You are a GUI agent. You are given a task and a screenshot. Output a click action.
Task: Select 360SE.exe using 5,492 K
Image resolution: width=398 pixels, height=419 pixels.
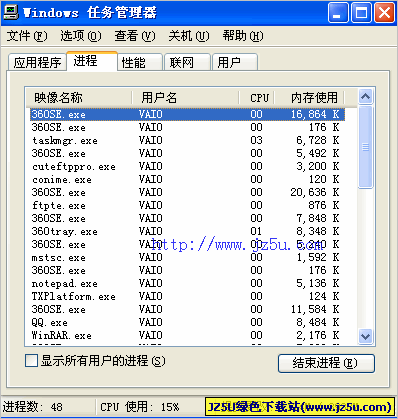(187, 153)
